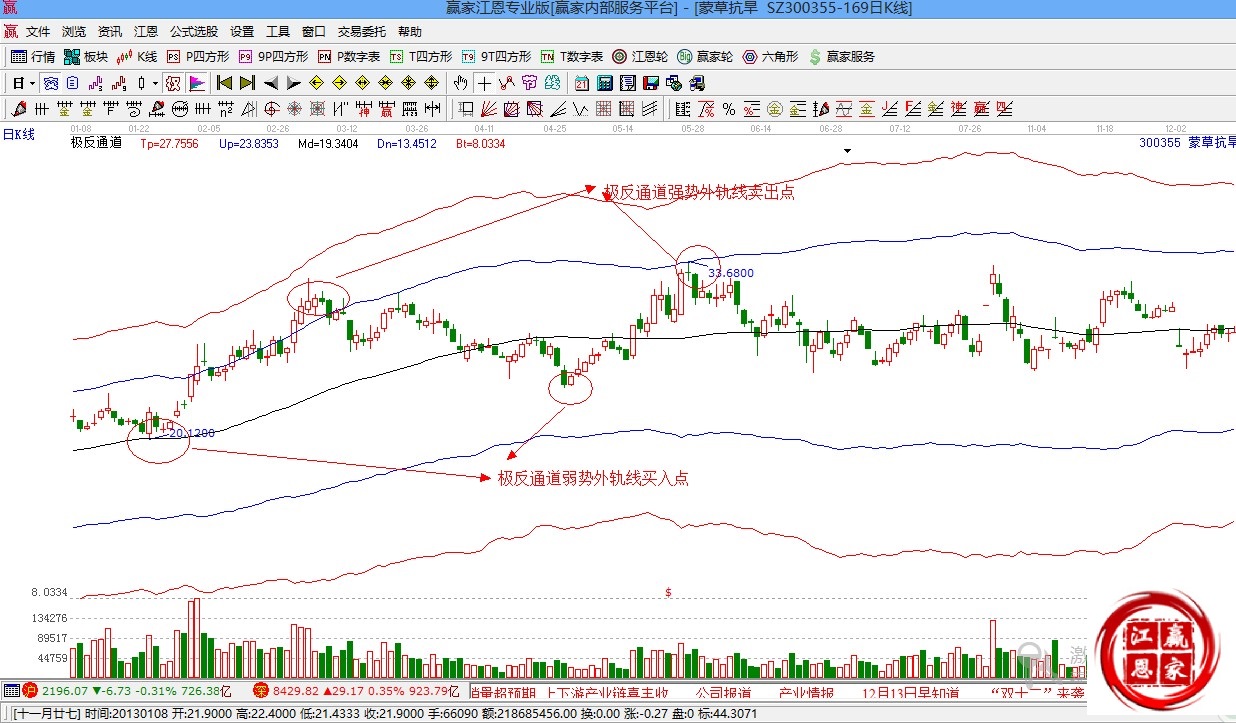Screen dimensions: 1236x723
Task: Open the 交易委托 menu
Action: click(x=362, y=32)
